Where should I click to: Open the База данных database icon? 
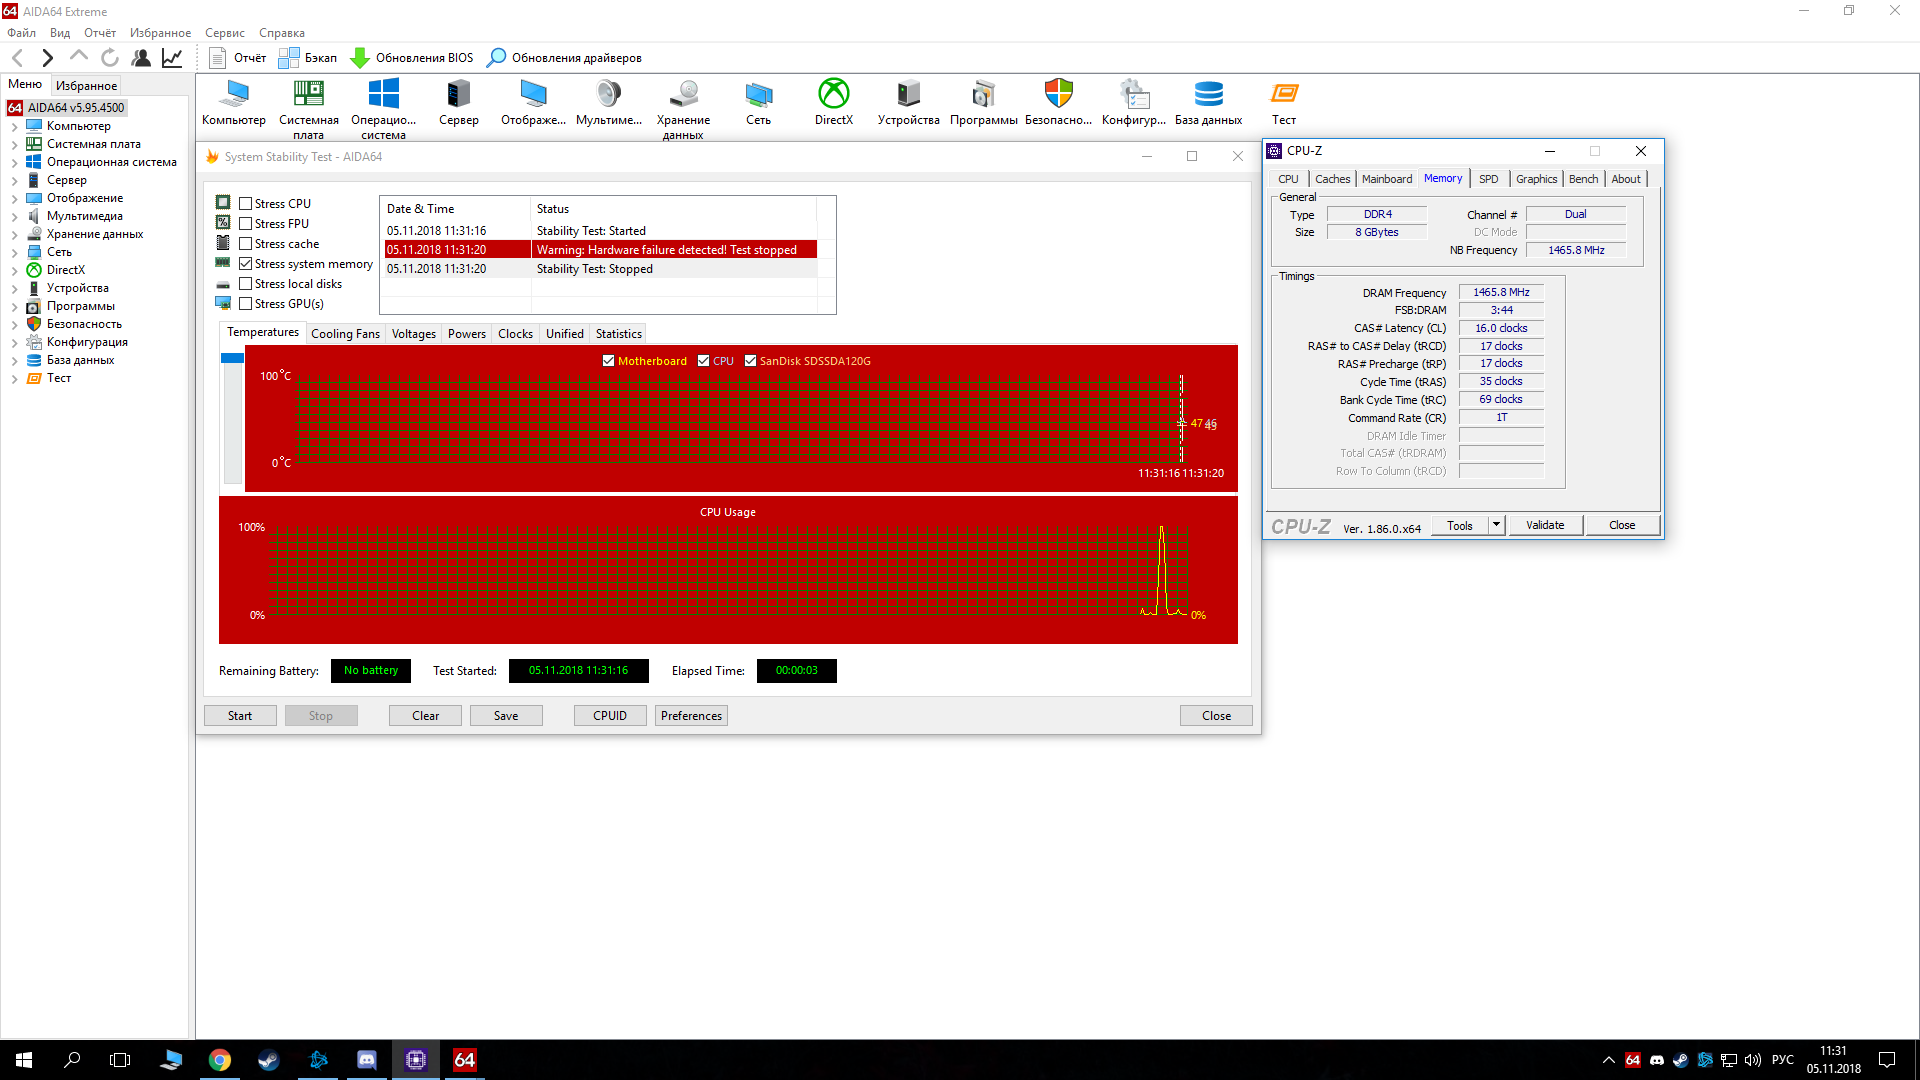click(x=1208, y=94)
